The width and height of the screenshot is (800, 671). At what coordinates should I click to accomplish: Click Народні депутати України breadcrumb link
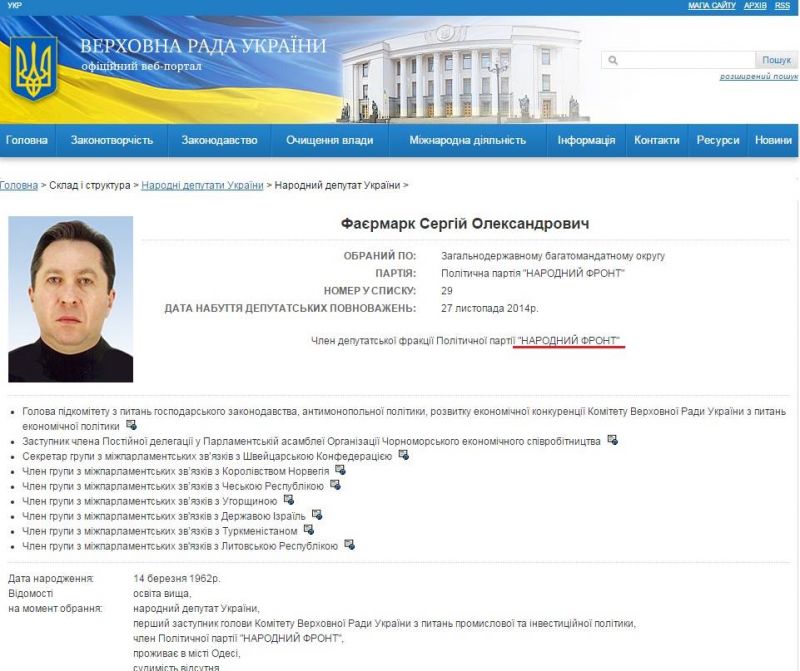(202, 186)
